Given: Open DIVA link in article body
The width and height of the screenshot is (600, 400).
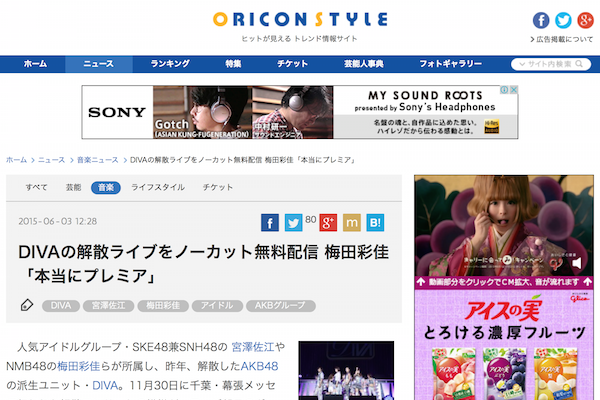Looking at the screenshot, I should pyautogui.click(x=105, y=385).
